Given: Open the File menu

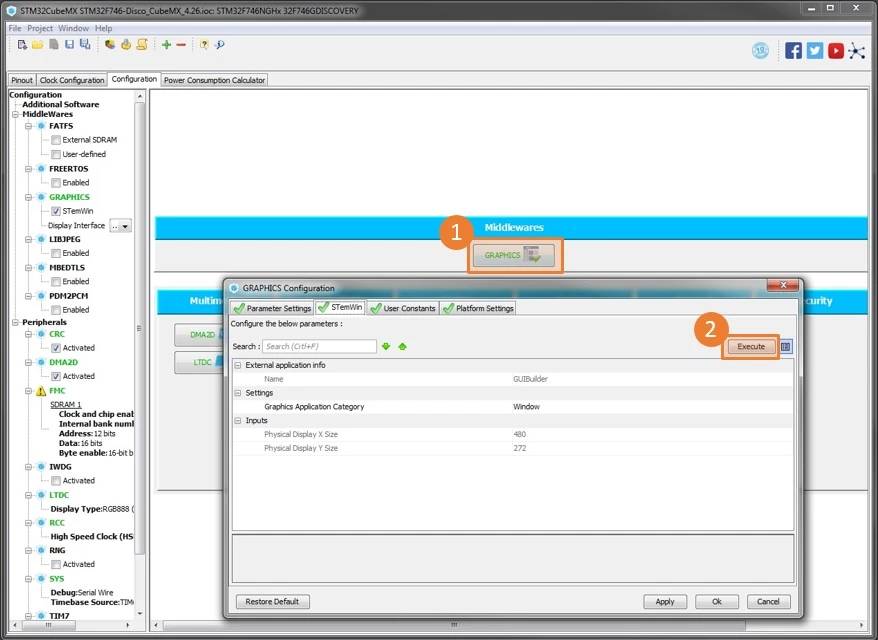Looking at the screenshot, I should pyautogui.click(x=15, y=28).
